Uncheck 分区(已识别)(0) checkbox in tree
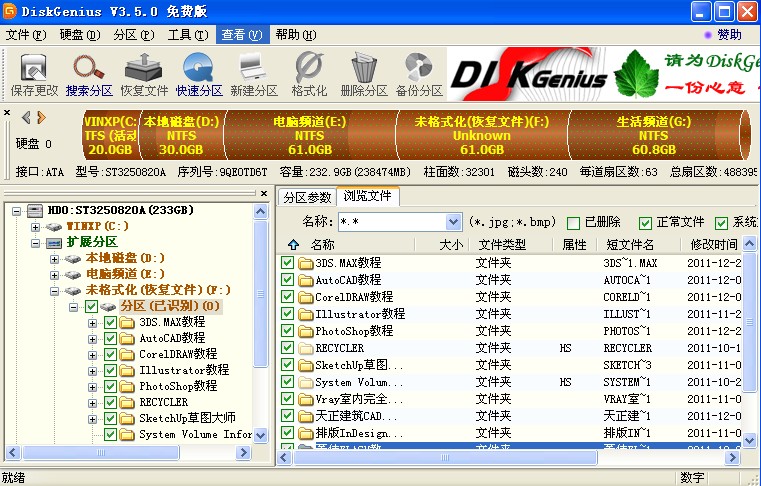Screen dimensions: 761x486 [91, 306]
